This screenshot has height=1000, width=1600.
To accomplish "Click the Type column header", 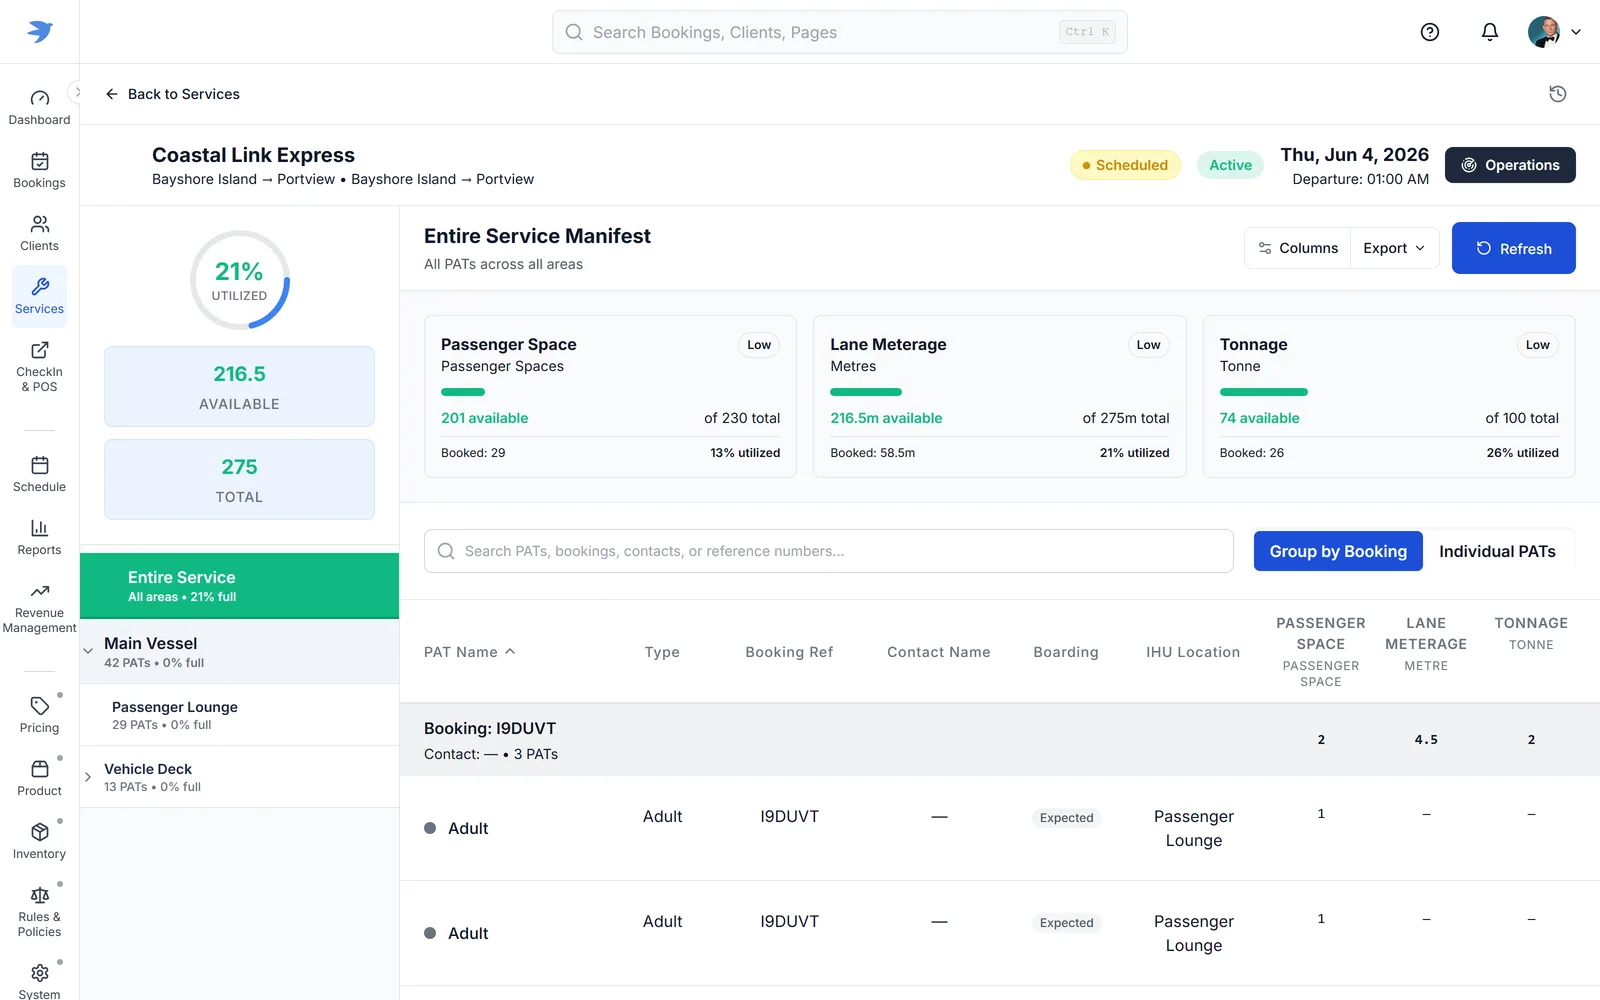I will click(662, 652).
